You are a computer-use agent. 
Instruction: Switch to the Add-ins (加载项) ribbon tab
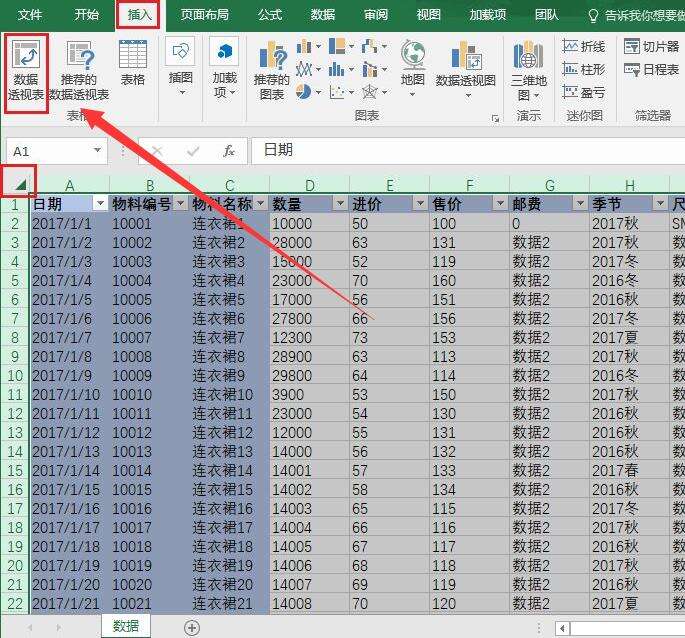488,15
